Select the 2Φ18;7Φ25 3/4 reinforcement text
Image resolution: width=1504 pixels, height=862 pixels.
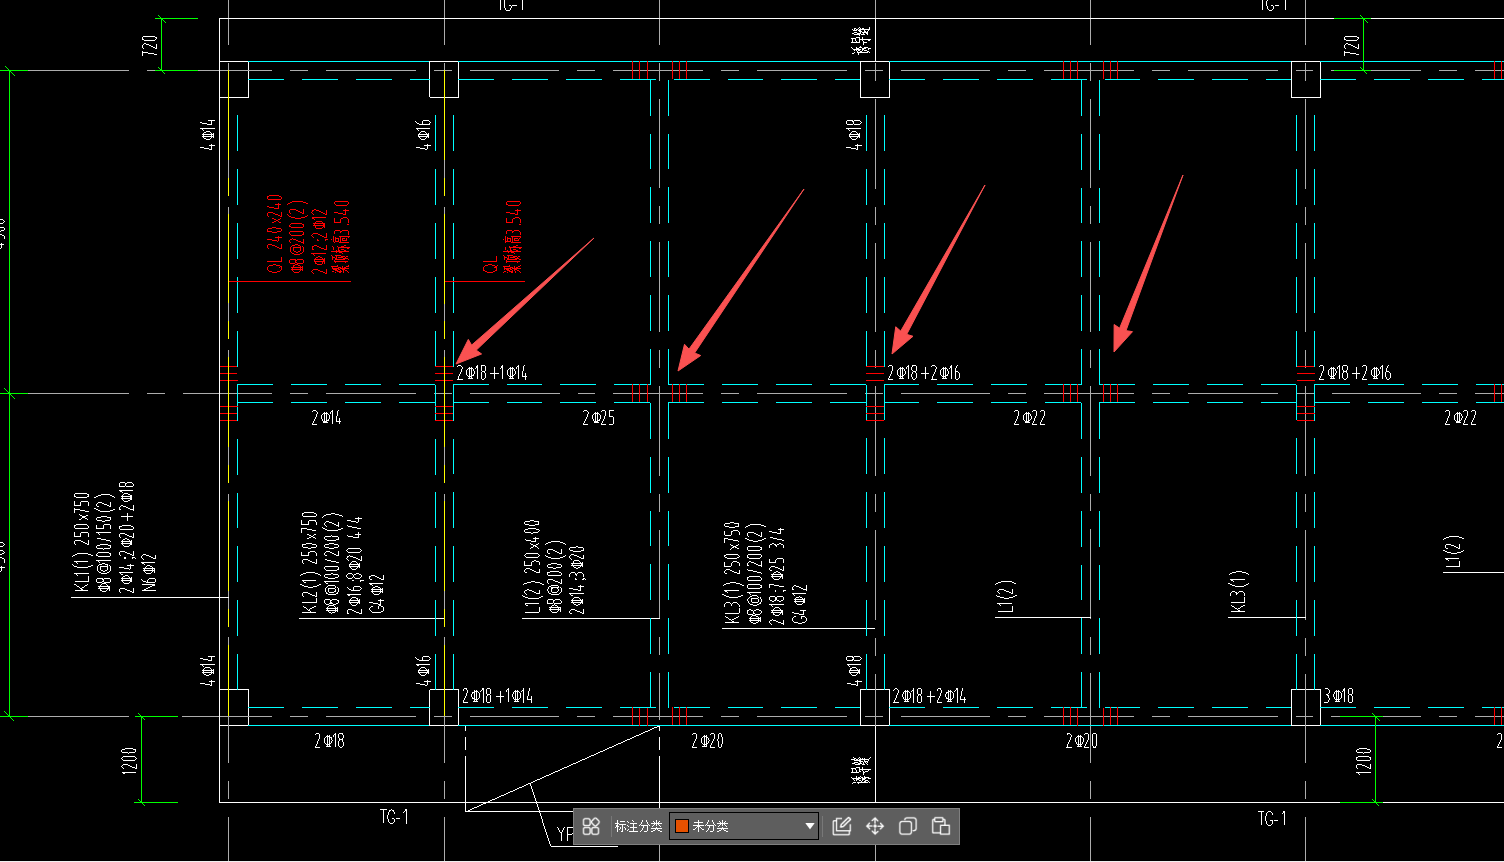777,577
